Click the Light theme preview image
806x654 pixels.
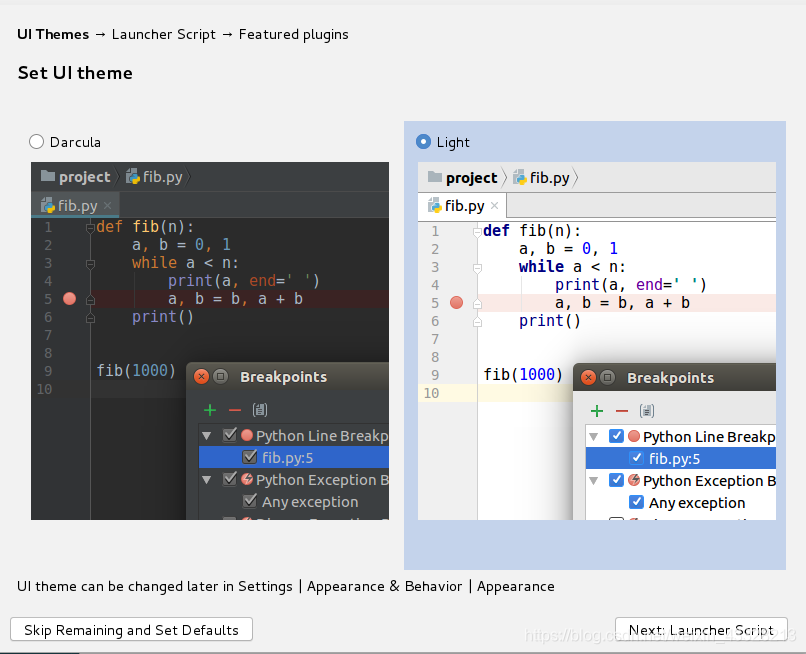pos(597,341)
